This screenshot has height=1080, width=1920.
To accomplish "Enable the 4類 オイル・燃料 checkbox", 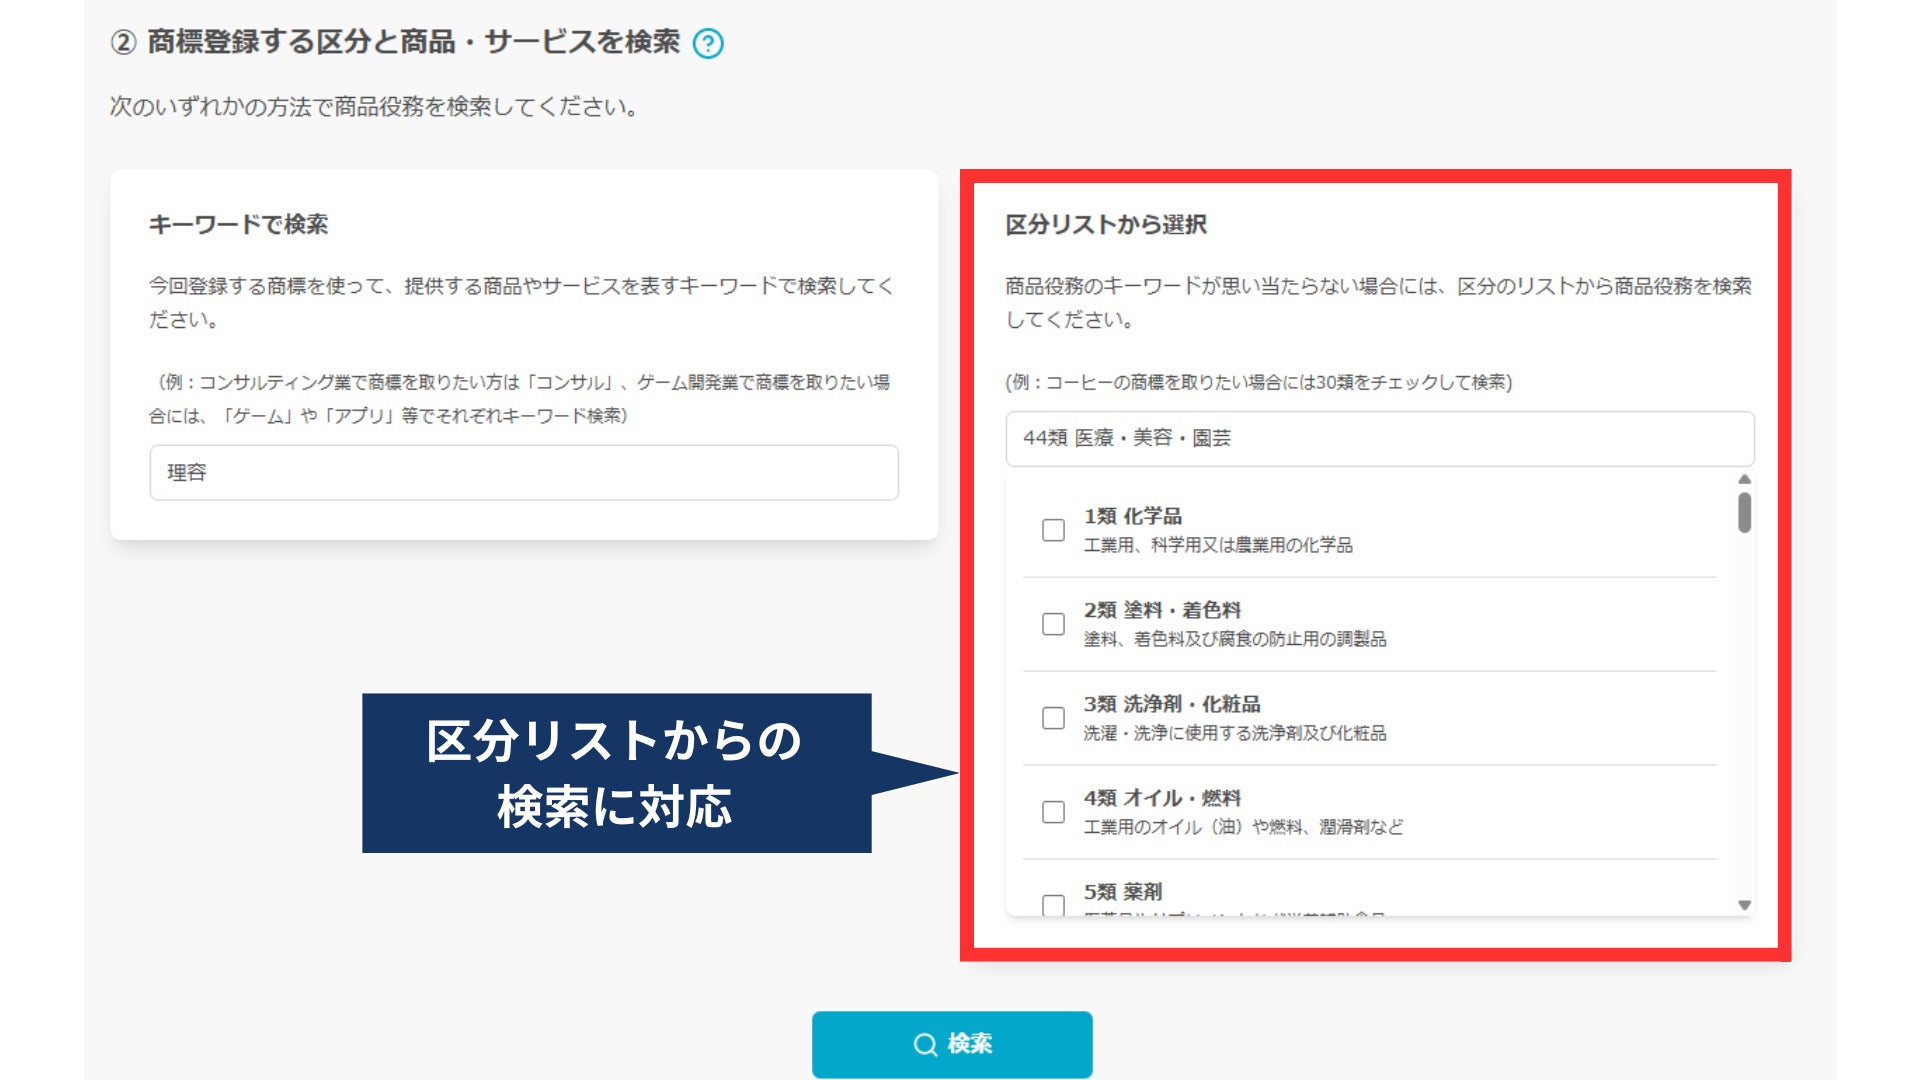I will click(1053, 812).
